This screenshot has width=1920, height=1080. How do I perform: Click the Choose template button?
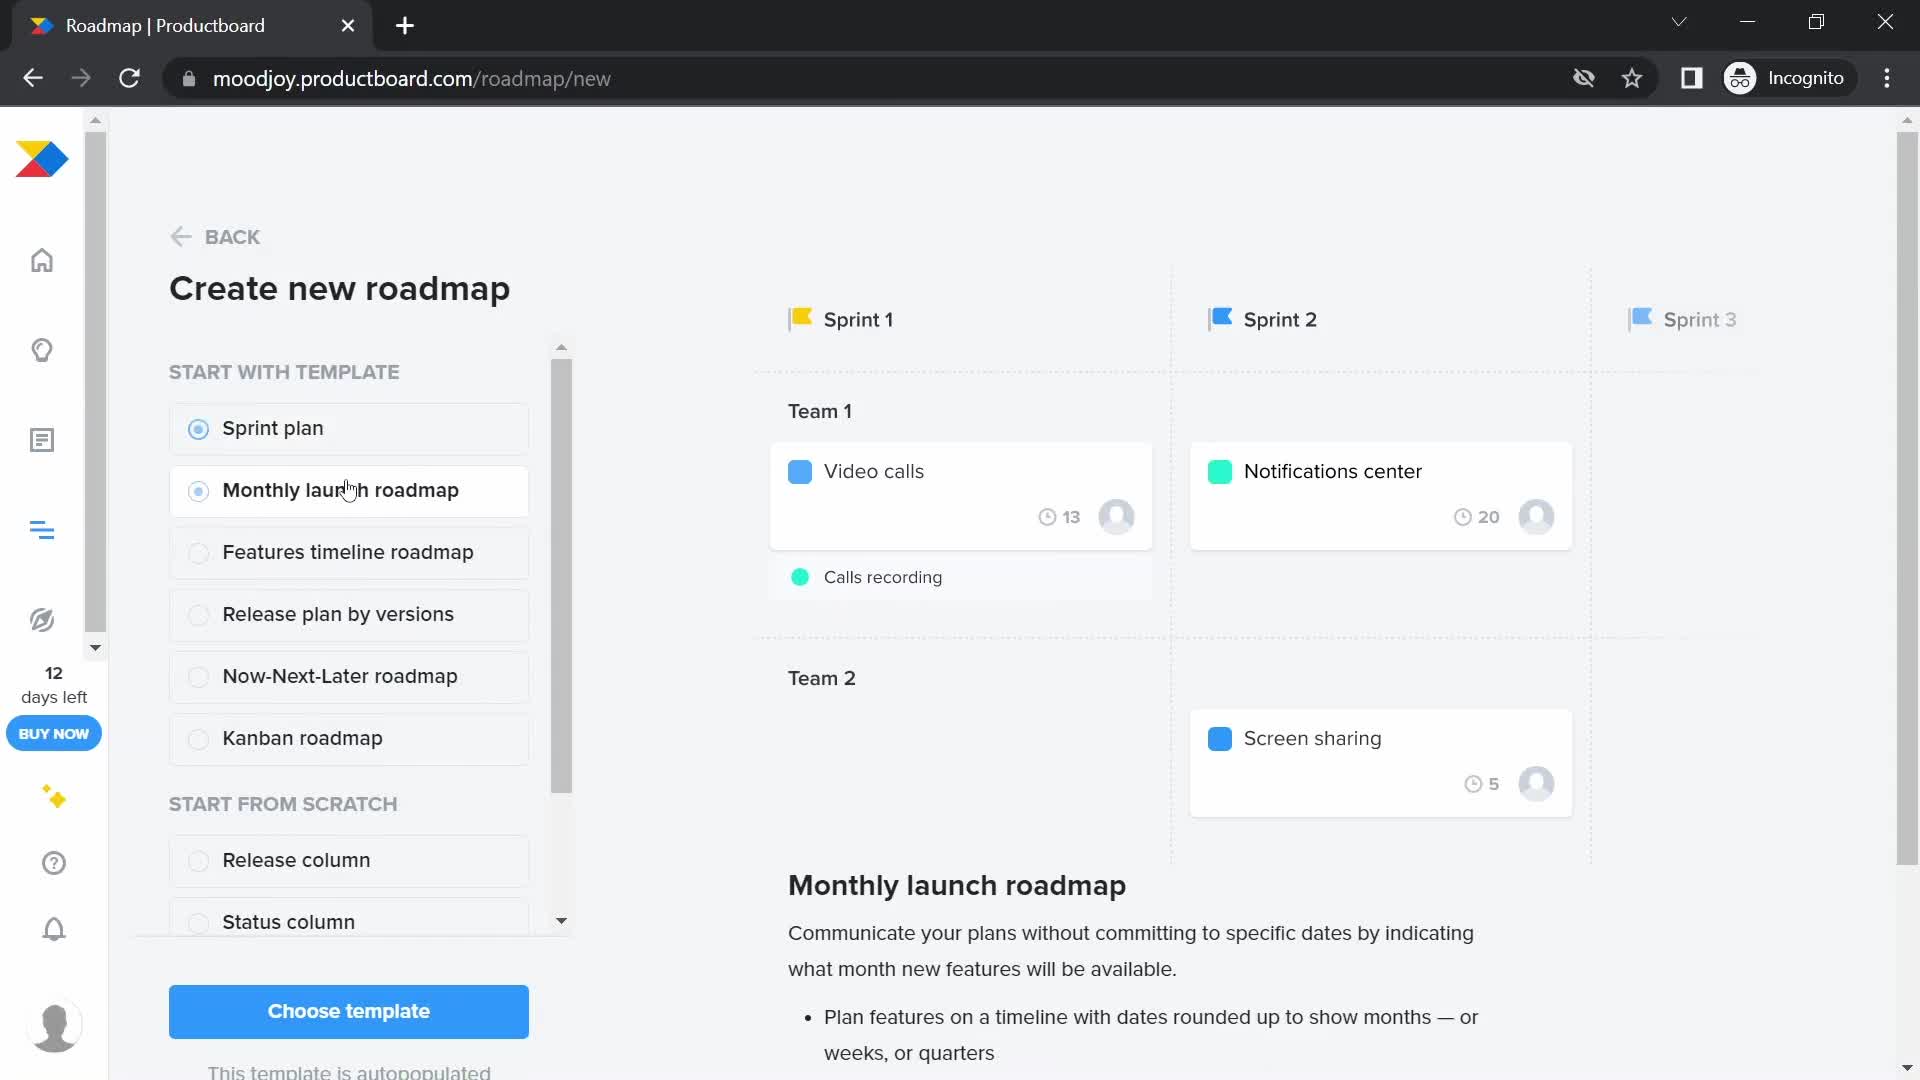tap(348, 1010)
